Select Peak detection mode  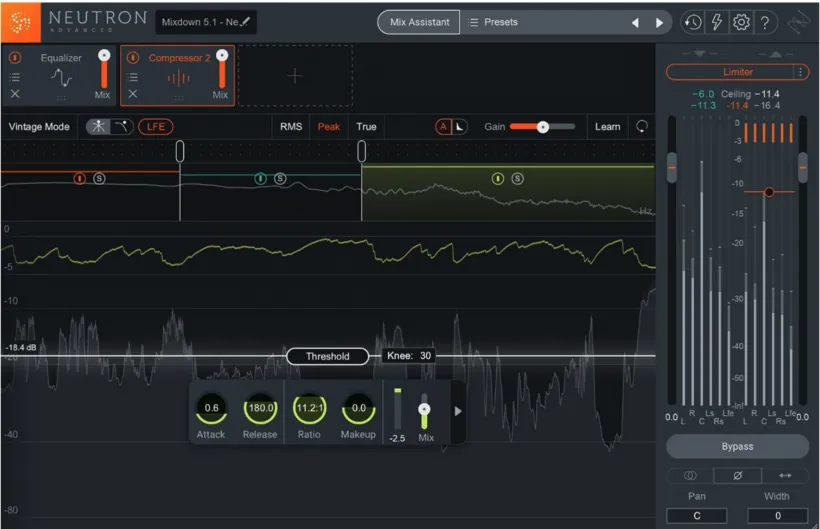(x=328, y=126)
